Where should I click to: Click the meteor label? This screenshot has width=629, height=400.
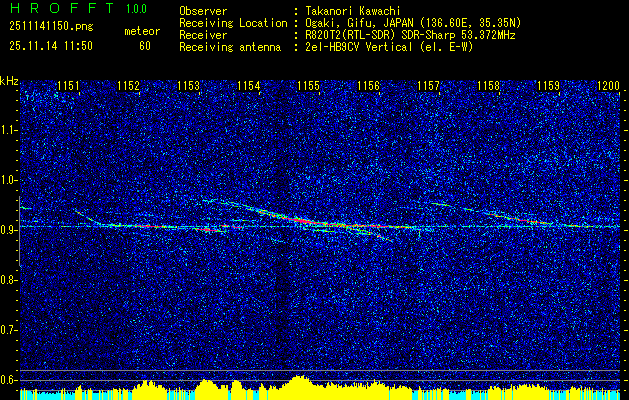[141, 31]
